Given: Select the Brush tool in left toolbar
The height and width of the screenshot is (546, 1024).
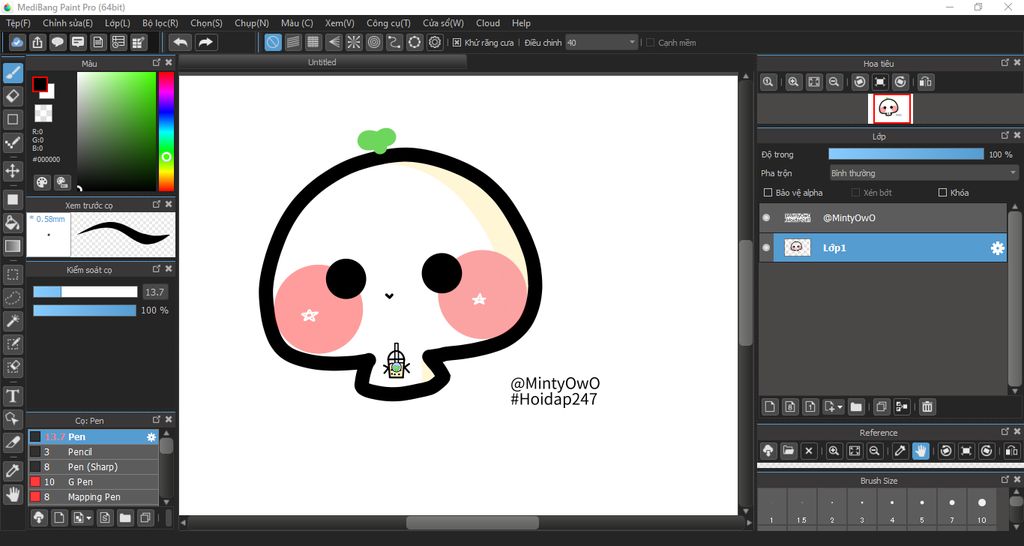Looking at the screenshot, I should click(x=13, y=72).
